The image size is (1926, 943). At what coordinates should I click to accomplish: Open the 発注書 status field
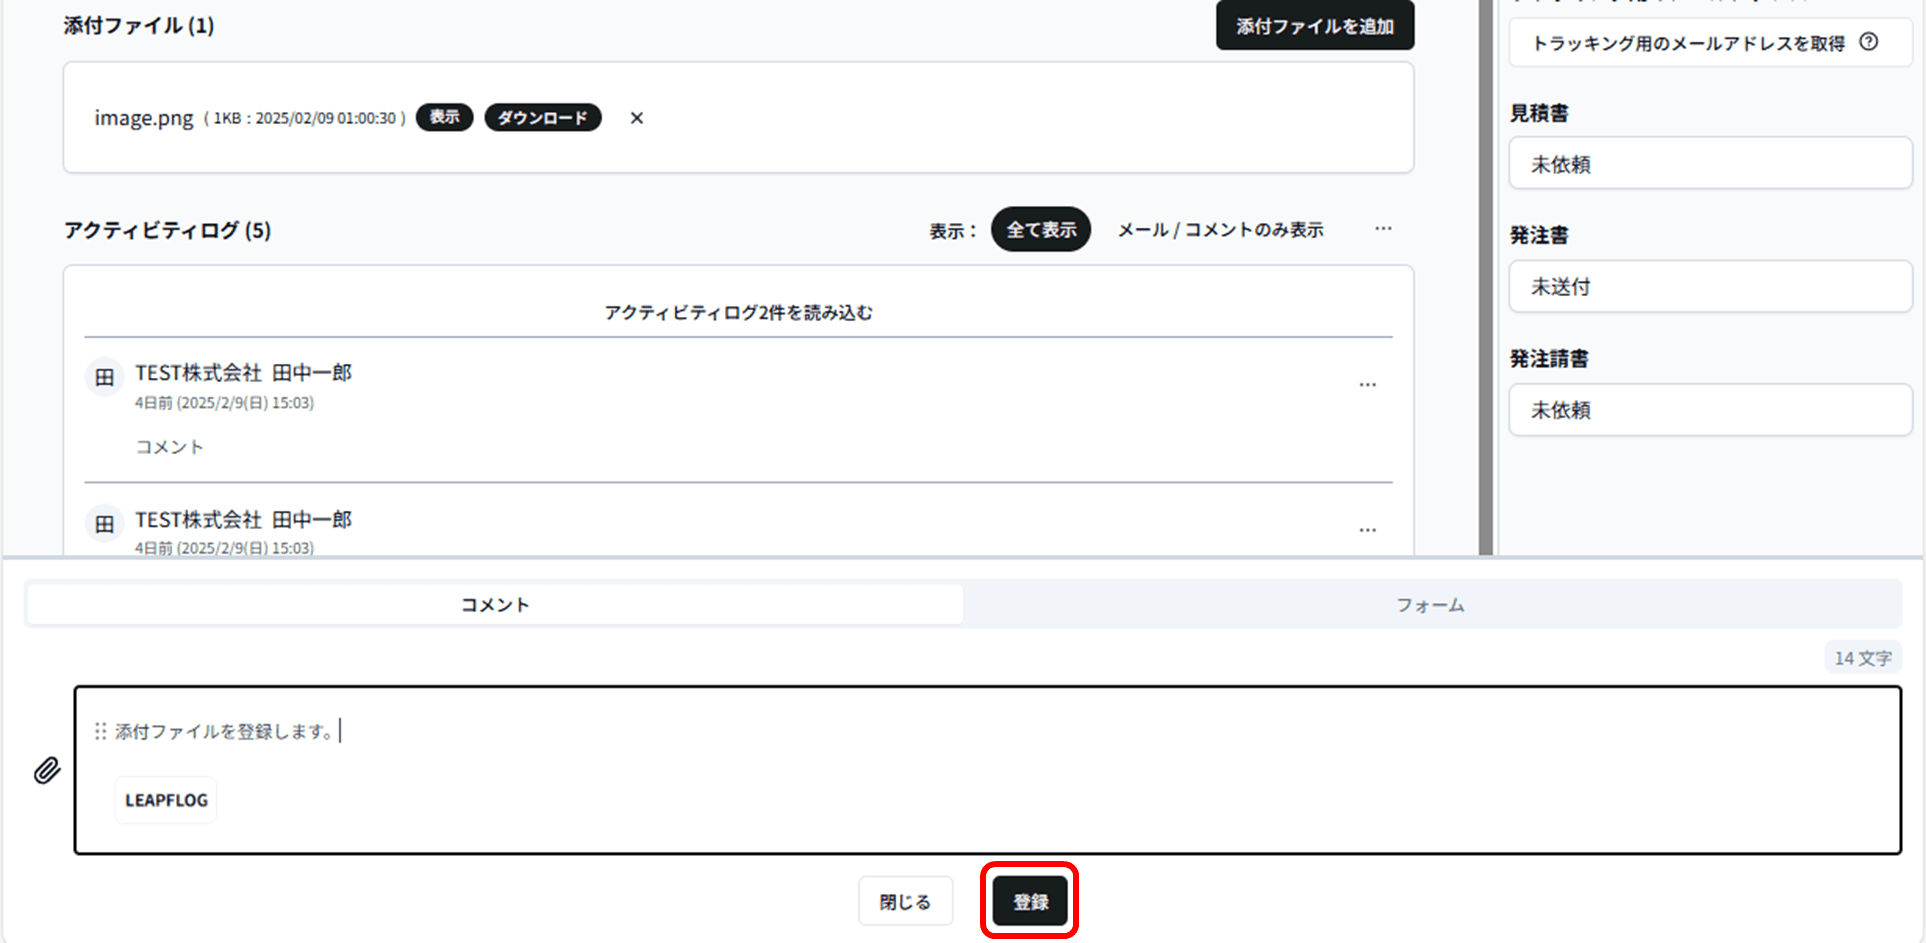click(1709, 287)
